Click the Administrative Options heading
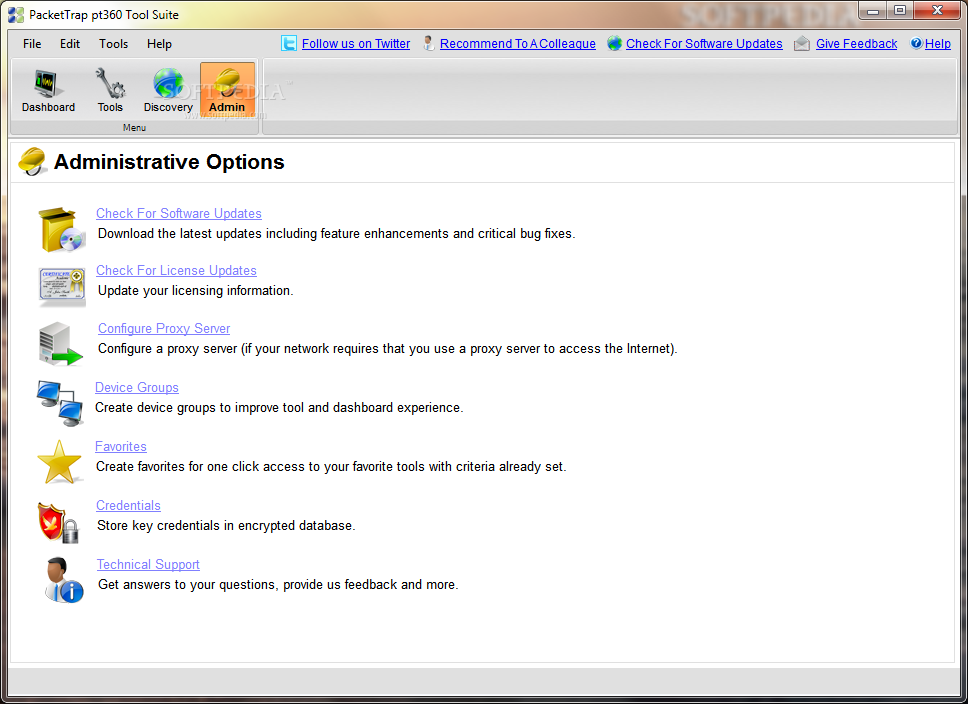 (x=169, y=162)
